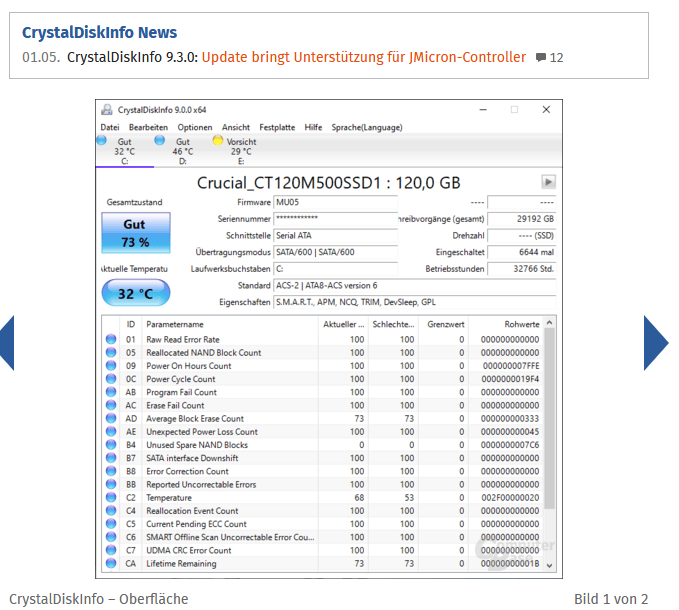Viewport: 679px width, 610px height.
Task: Click status icon of Average Block Erase Count
Action: [111, 418]
